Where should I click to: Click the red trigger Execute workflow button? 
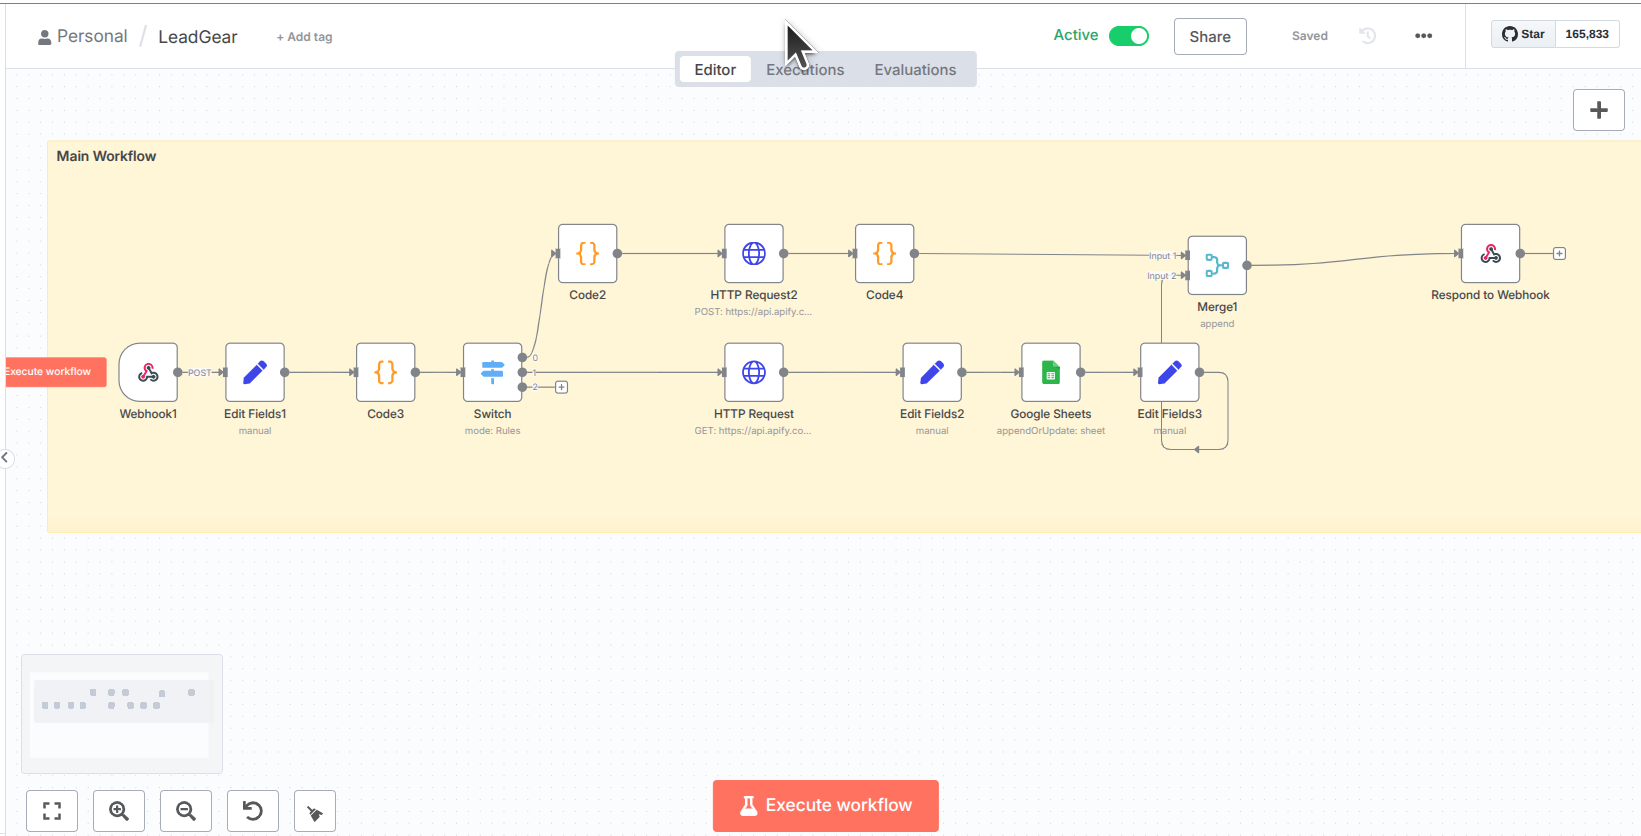pyautogui.click(x=55, y=372)
